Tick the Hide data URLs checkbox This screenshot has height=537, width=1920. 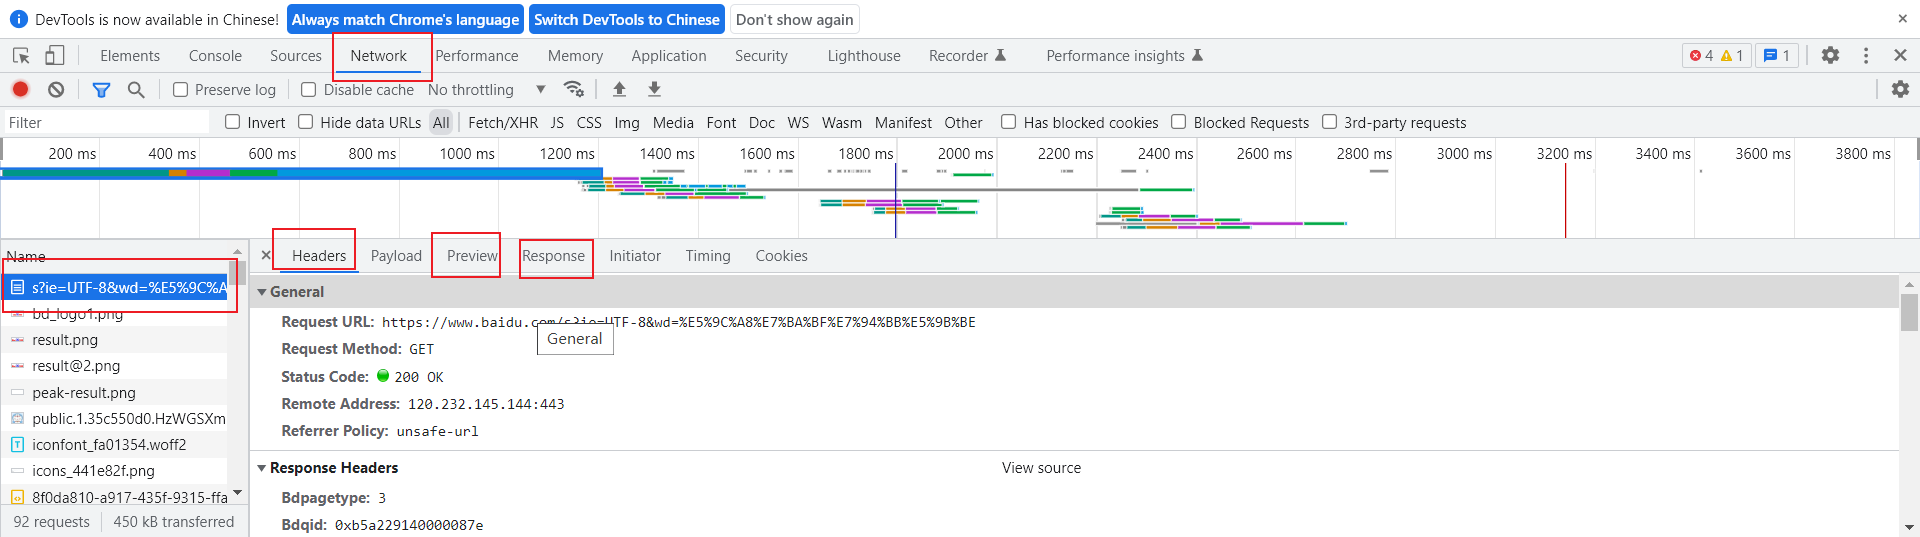[306, 122]
